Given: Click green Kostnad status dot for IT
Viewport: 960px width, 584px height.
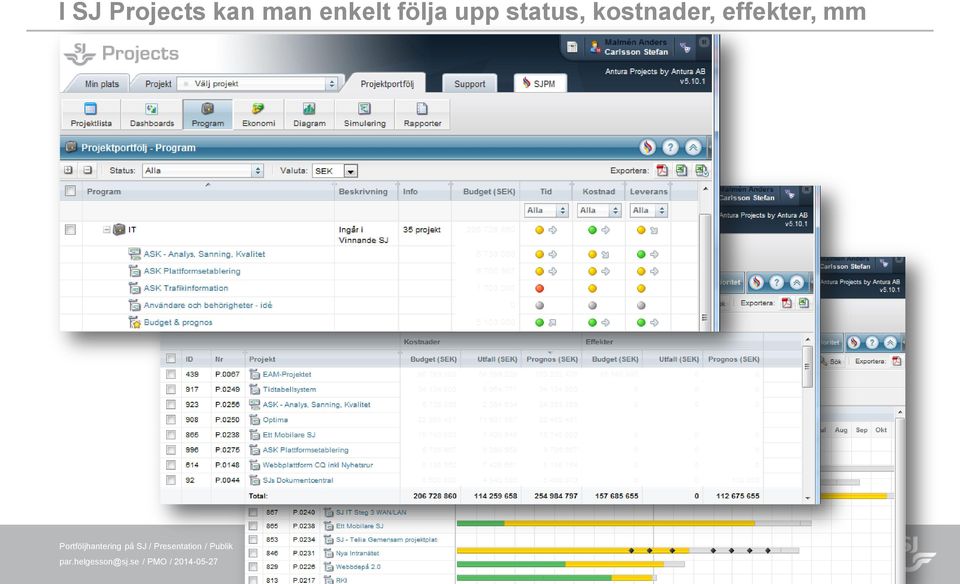Looking at the screenshot, I should coord(592,230).
